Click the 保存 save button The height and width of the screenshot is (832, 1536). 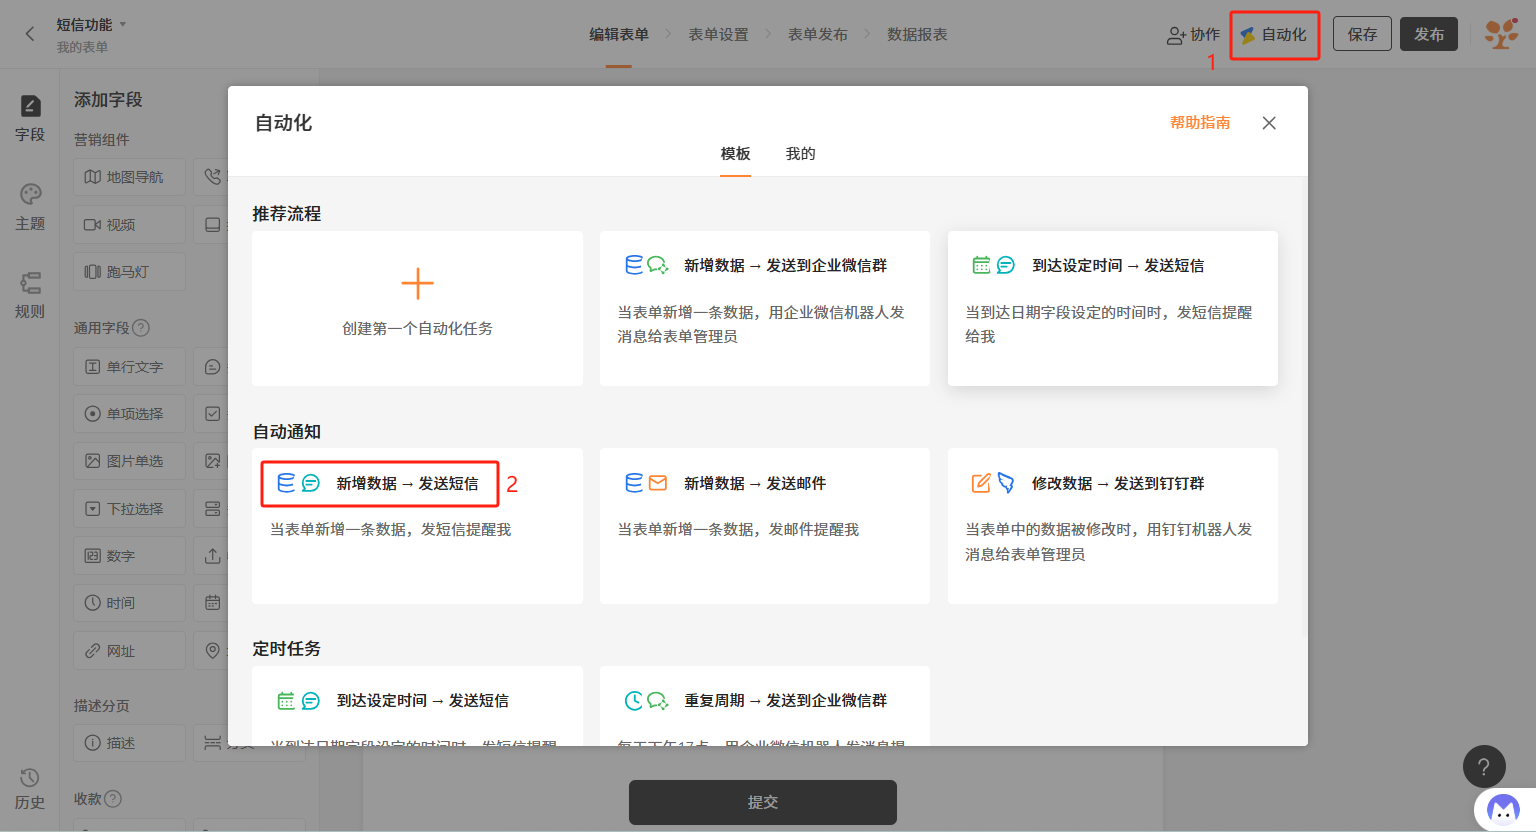(1362, 34)
